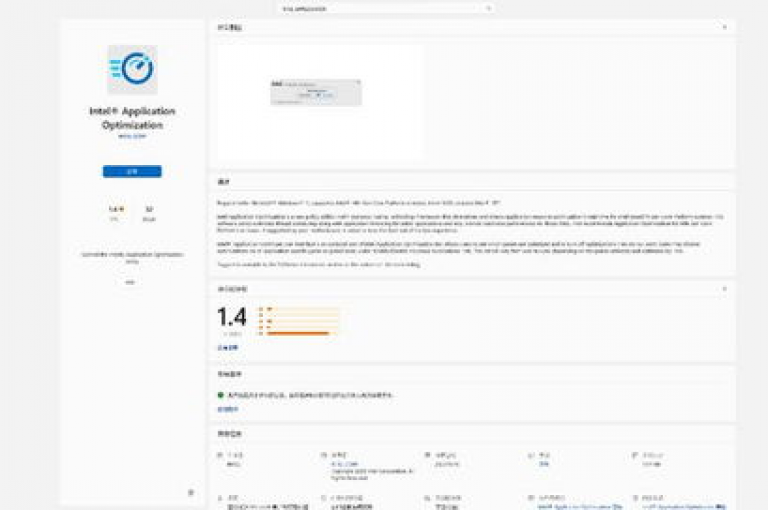The image size is (768, 510).
Task: Expand the ratings and reviews section chevron
Action: coord(725,289)
